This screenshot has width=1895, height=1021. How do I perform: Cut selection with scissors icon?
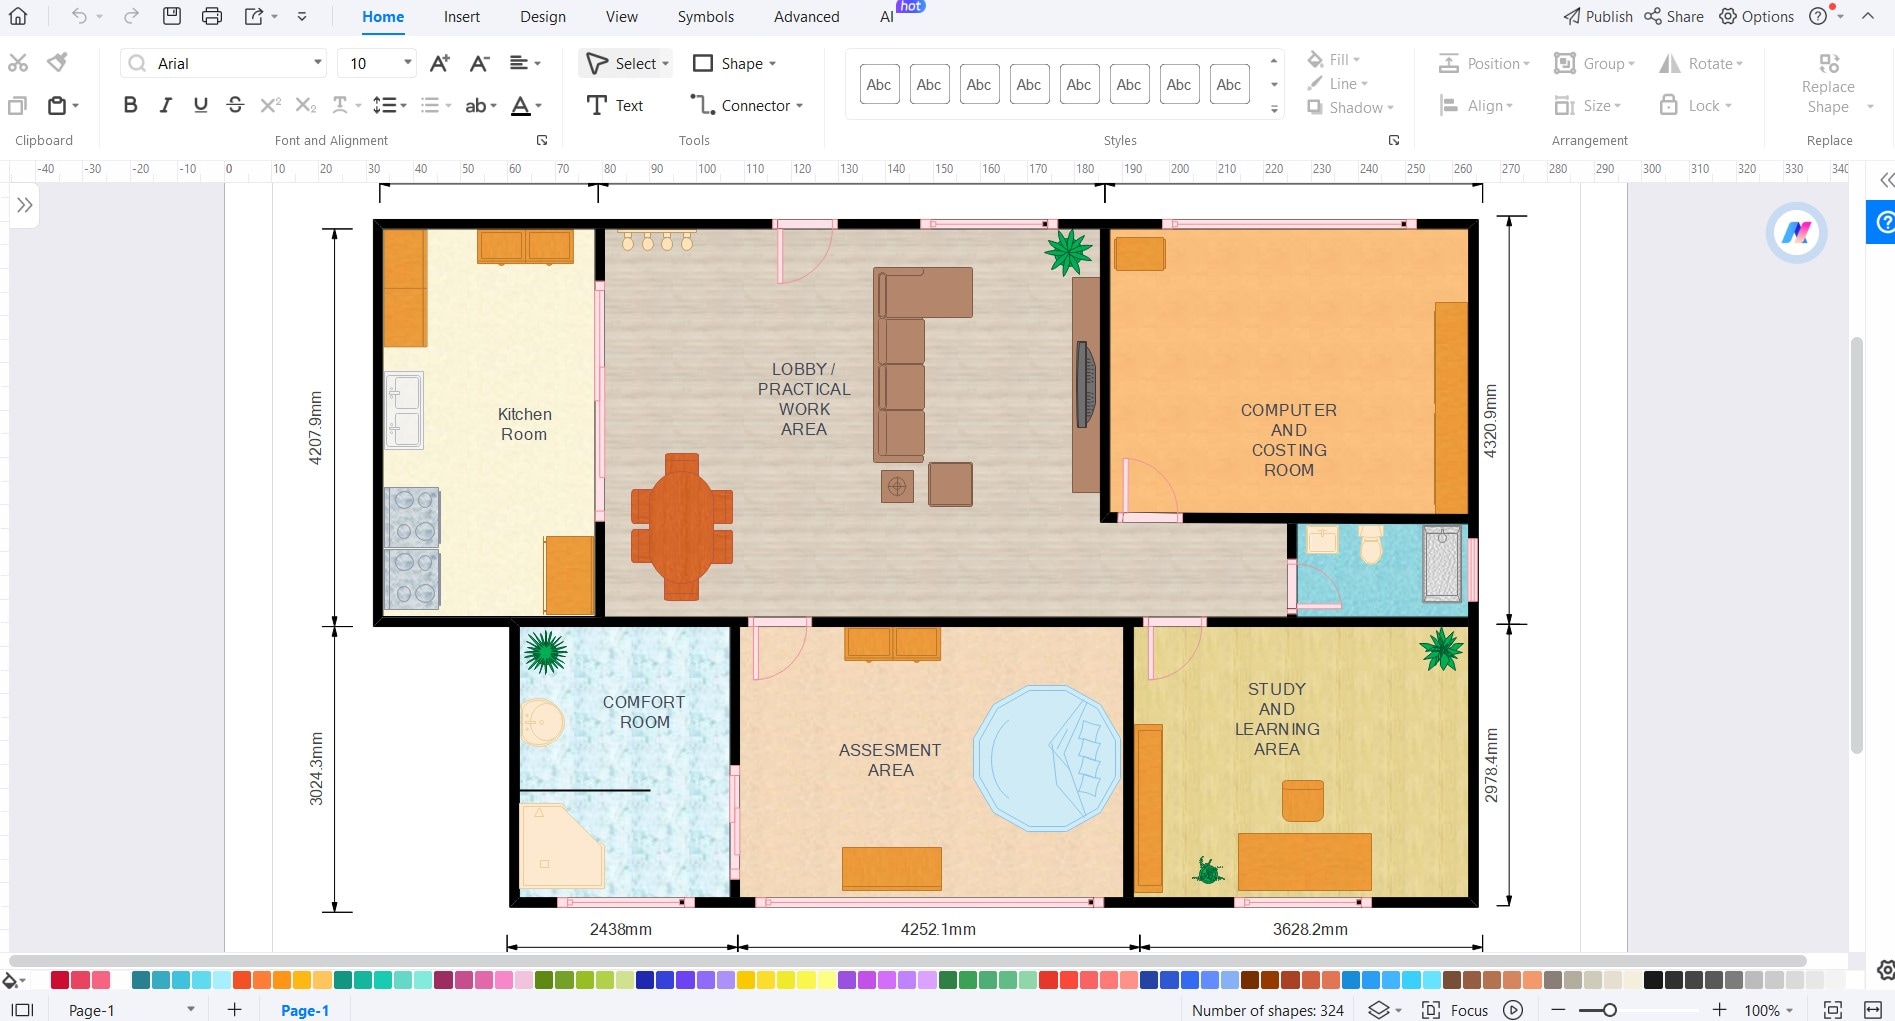click(18, 63)
